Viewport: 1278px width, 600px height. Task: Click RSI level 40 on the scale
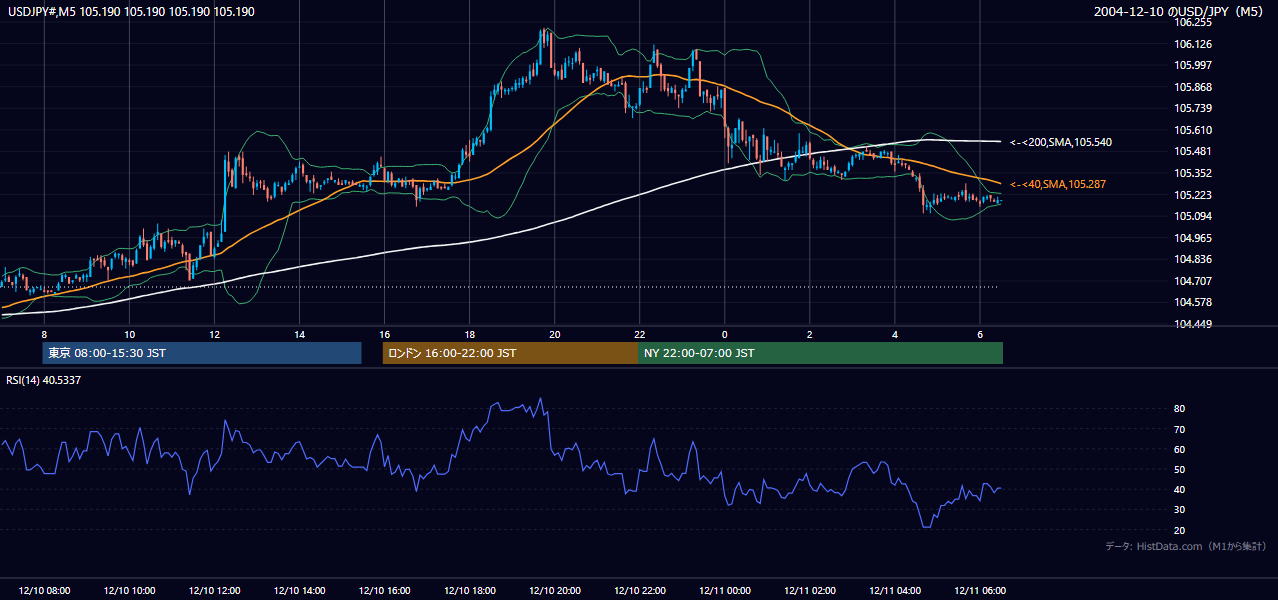(x=1179, y=489)
